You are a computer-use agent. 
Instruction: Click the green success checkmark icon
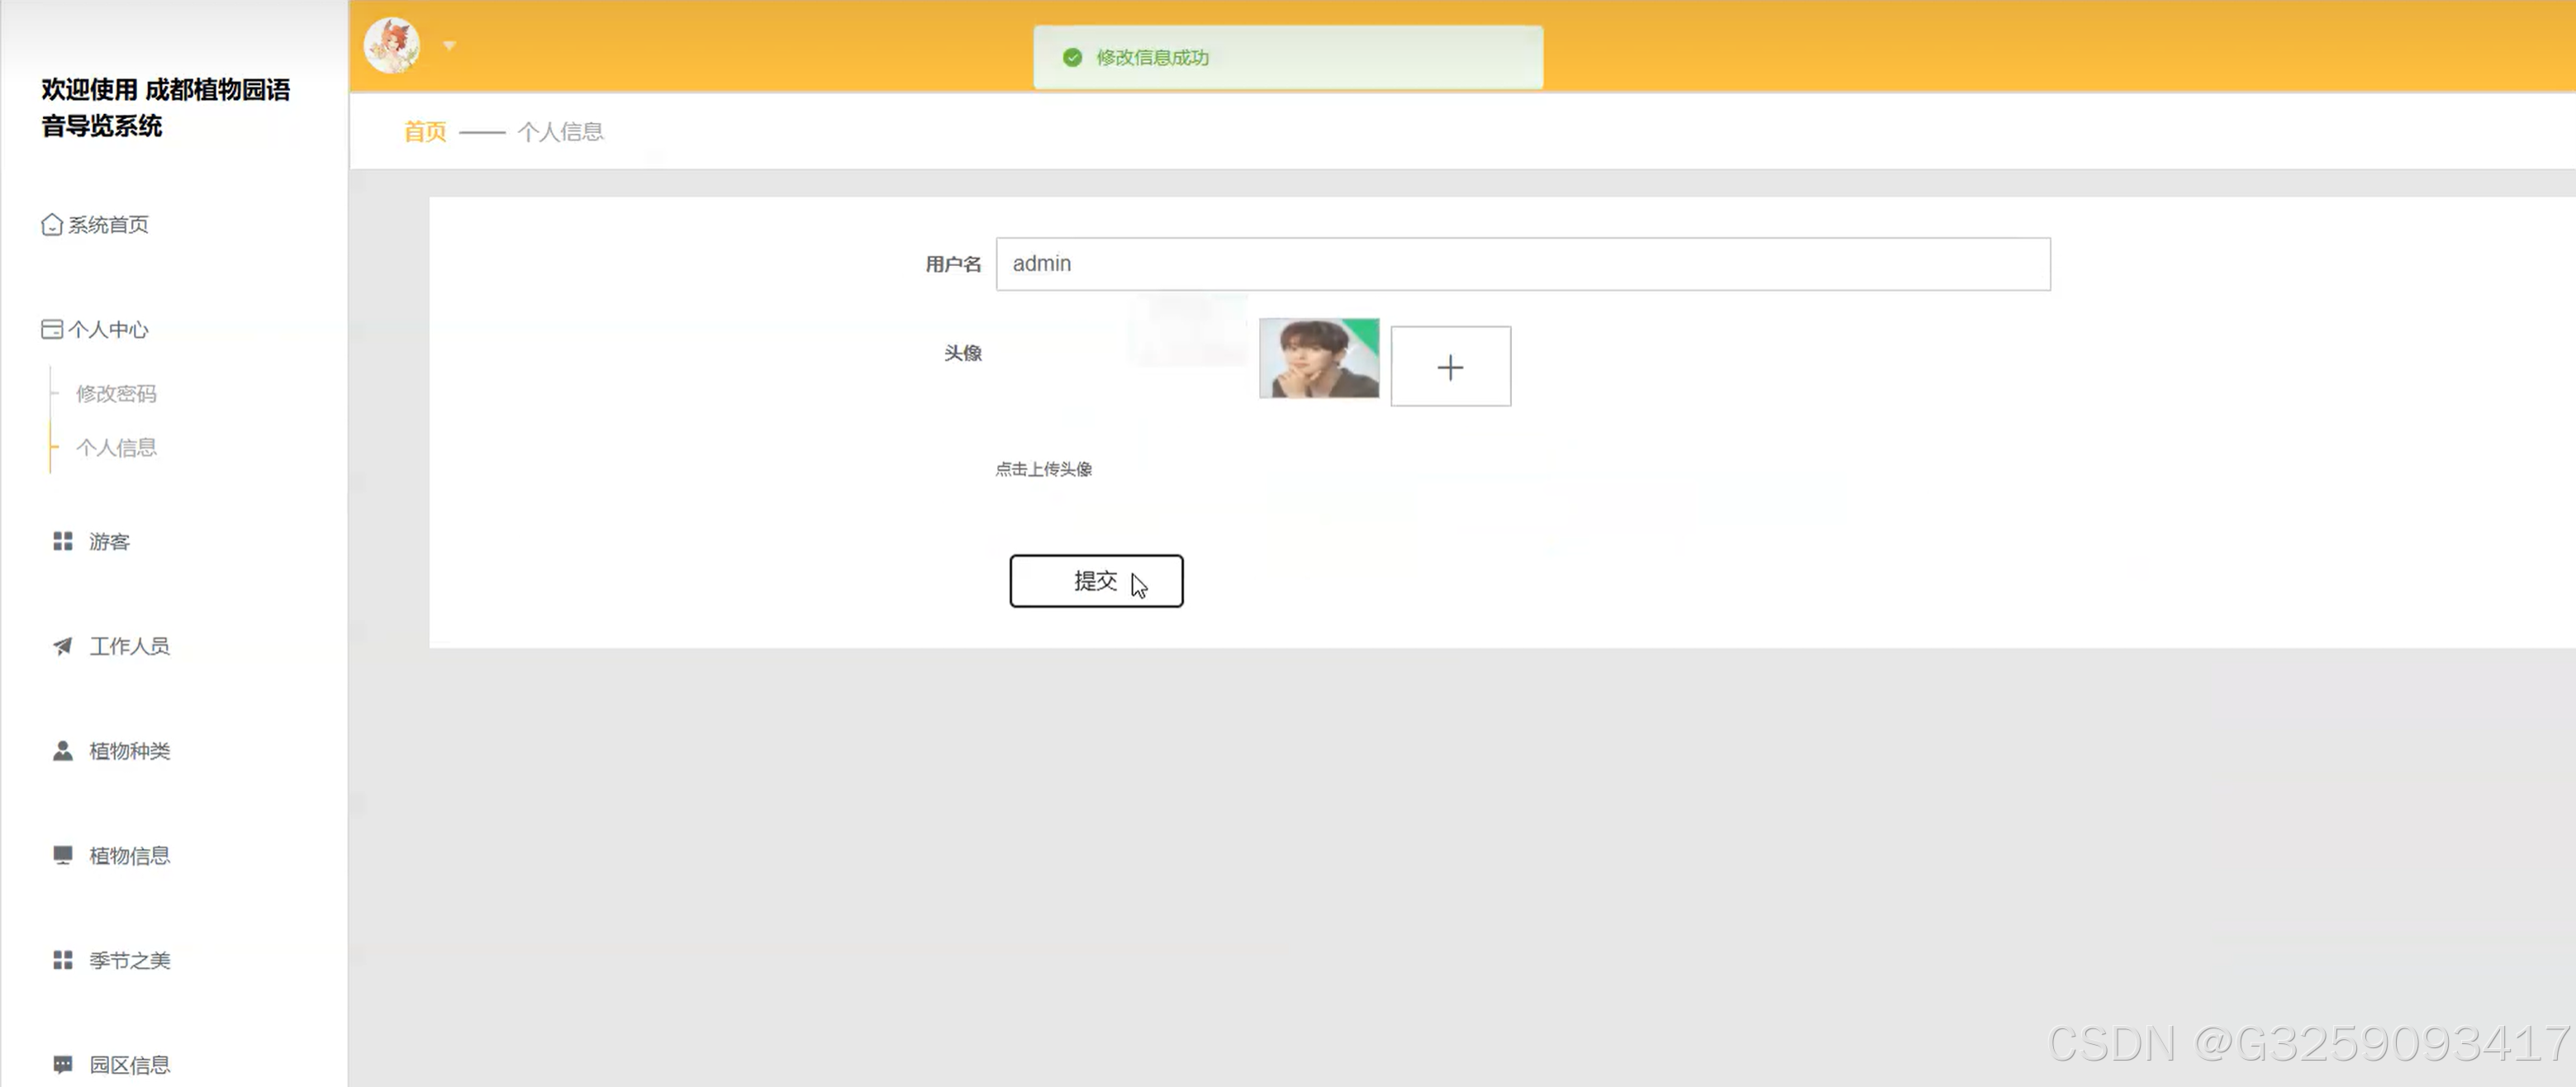pyautogui.click(x=1073, y=57)
